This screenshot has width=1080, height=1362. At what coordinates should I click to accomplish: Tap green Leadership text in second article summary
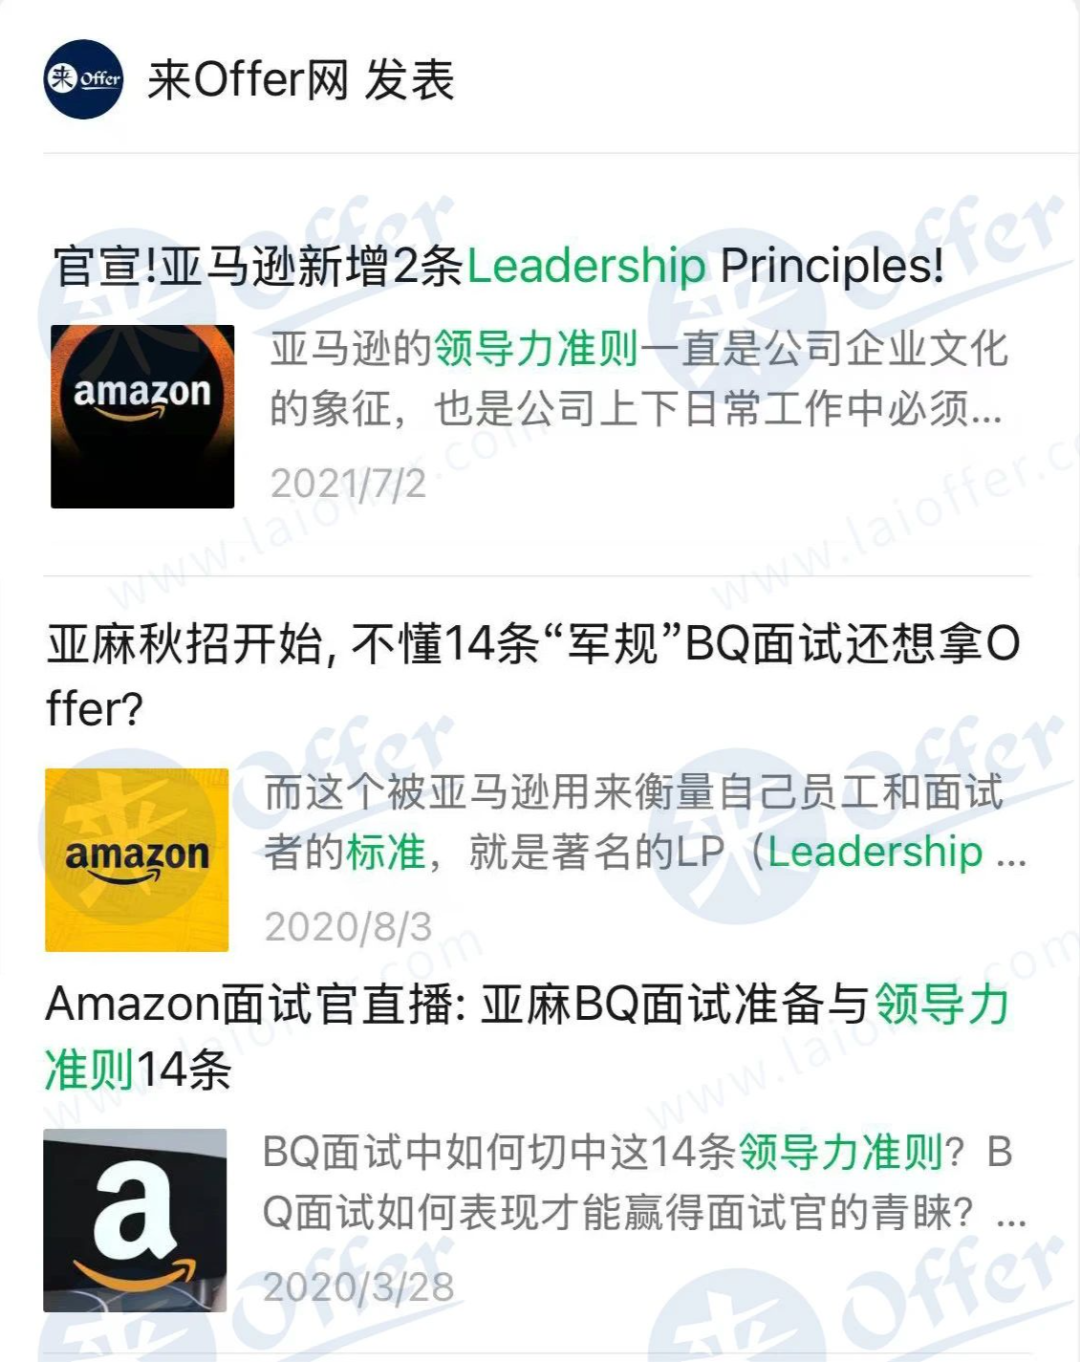875,852
